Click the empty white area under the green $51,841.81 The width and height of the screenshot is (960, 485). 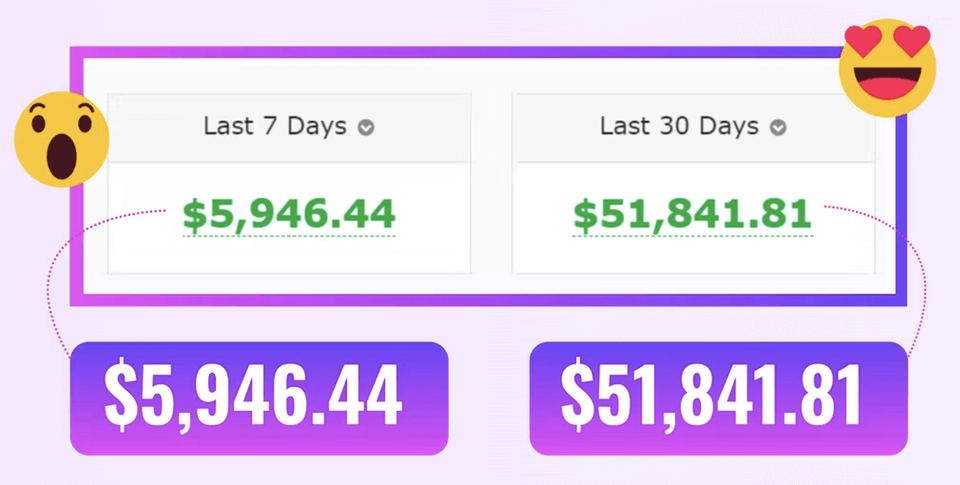point(692,256)
